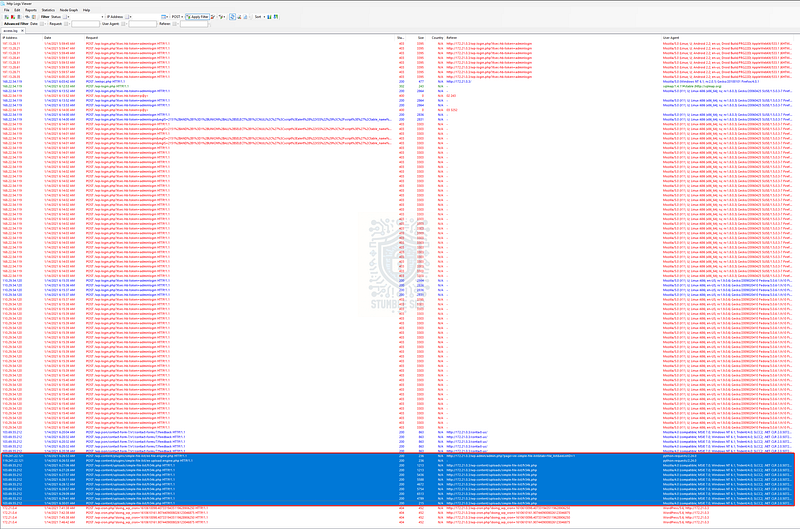Open the IP Address filter combo box
800x529 pixels.
tap(144, 17)
